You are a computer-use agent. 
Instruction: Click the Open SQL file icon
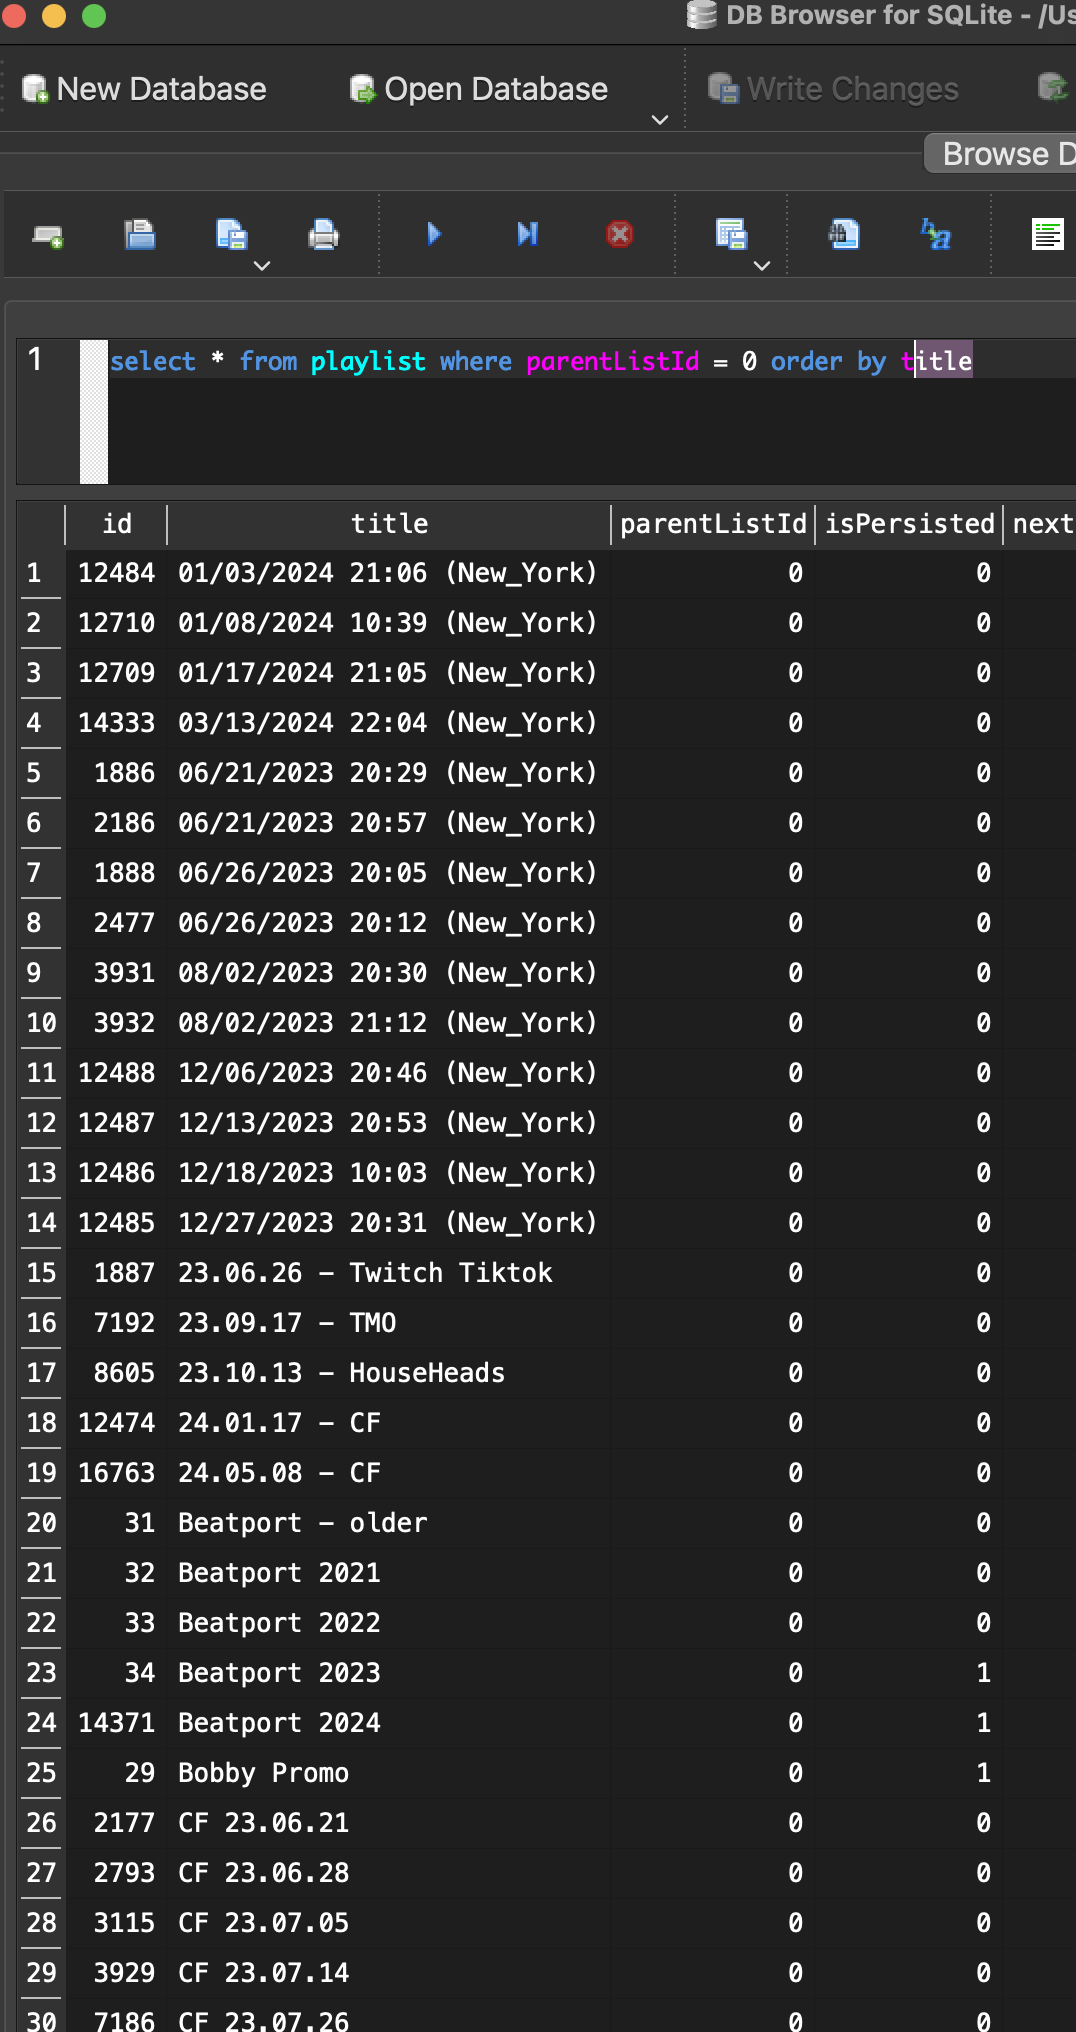pyautogui.click(x=140, y=235)
